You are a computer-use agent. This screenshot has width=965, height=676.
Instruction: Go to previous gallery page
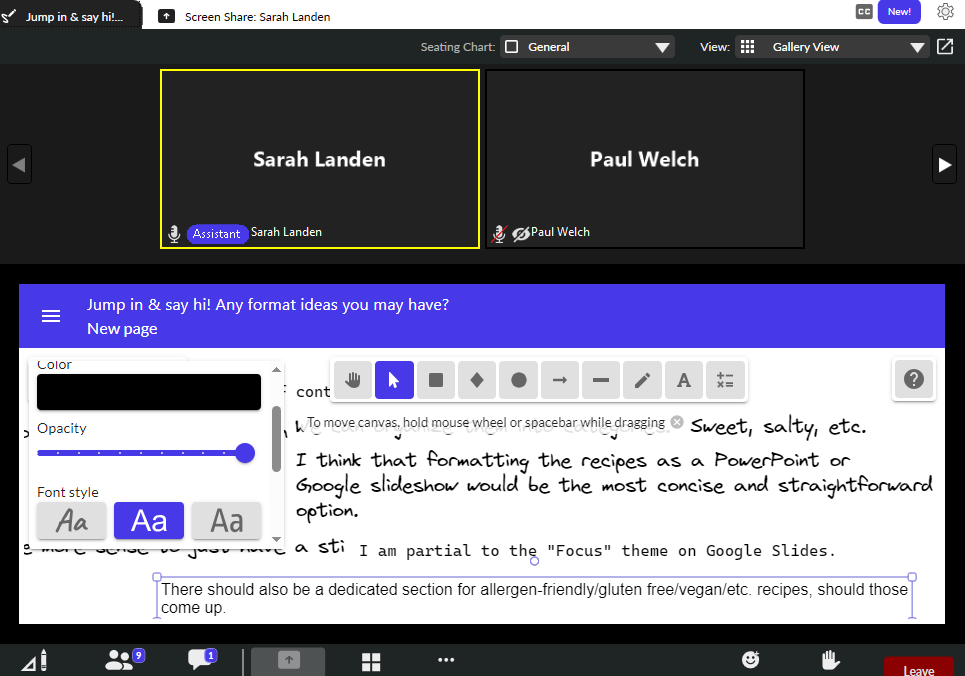click(x=19, y=164)
